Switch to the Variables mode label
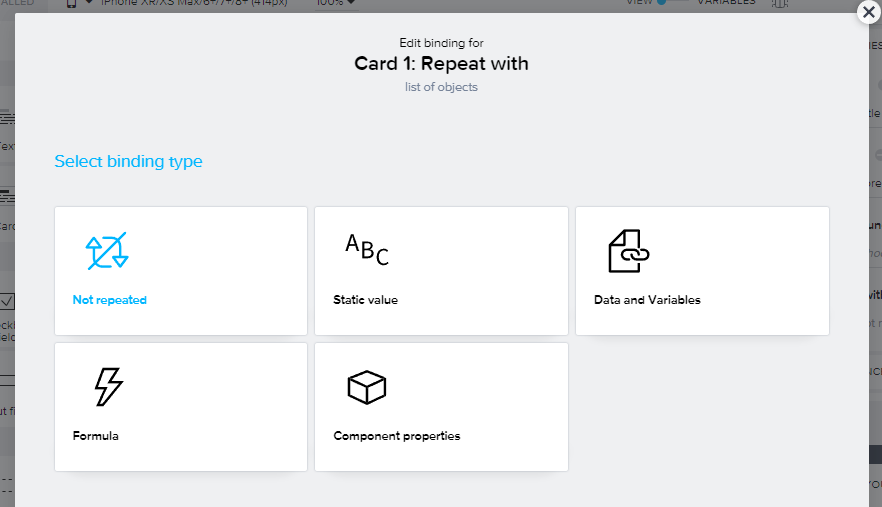 pyautogui.click(x=726, y=3)
